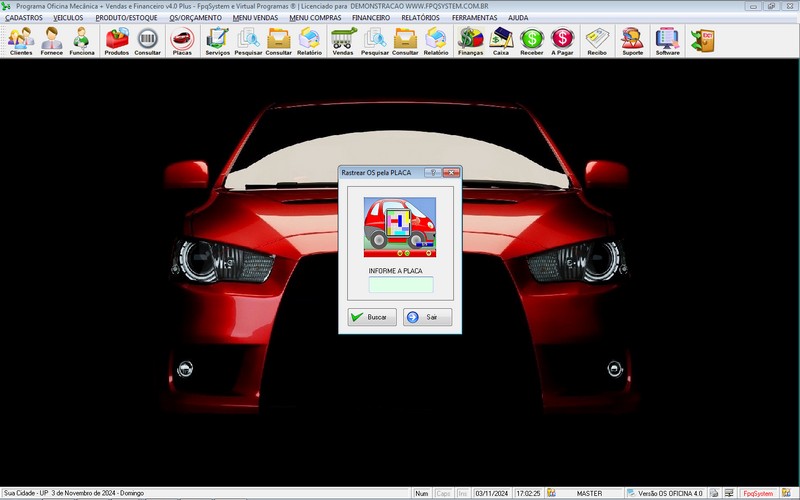
Task: Open the Funciona employees icon
Action: [x=82, y=41]
